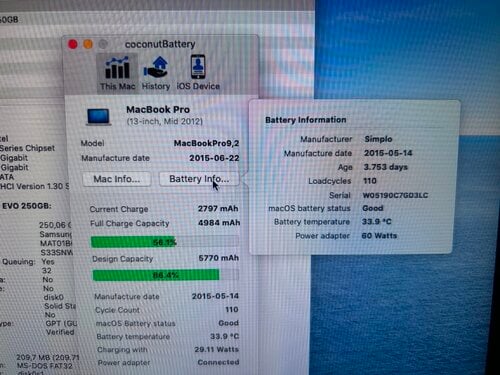This screenshot has height=375, width=500.
Task: Switch to the iOS Device view
Action: click(198, 73)
